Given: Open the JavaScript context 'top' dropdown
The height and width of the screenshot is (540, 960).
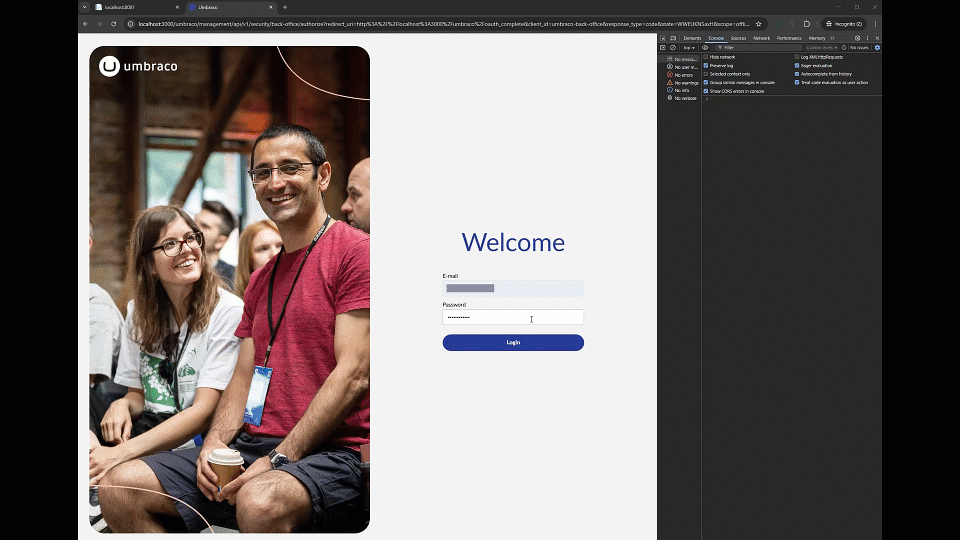Looking at the screenshot, I should [689, 47].
